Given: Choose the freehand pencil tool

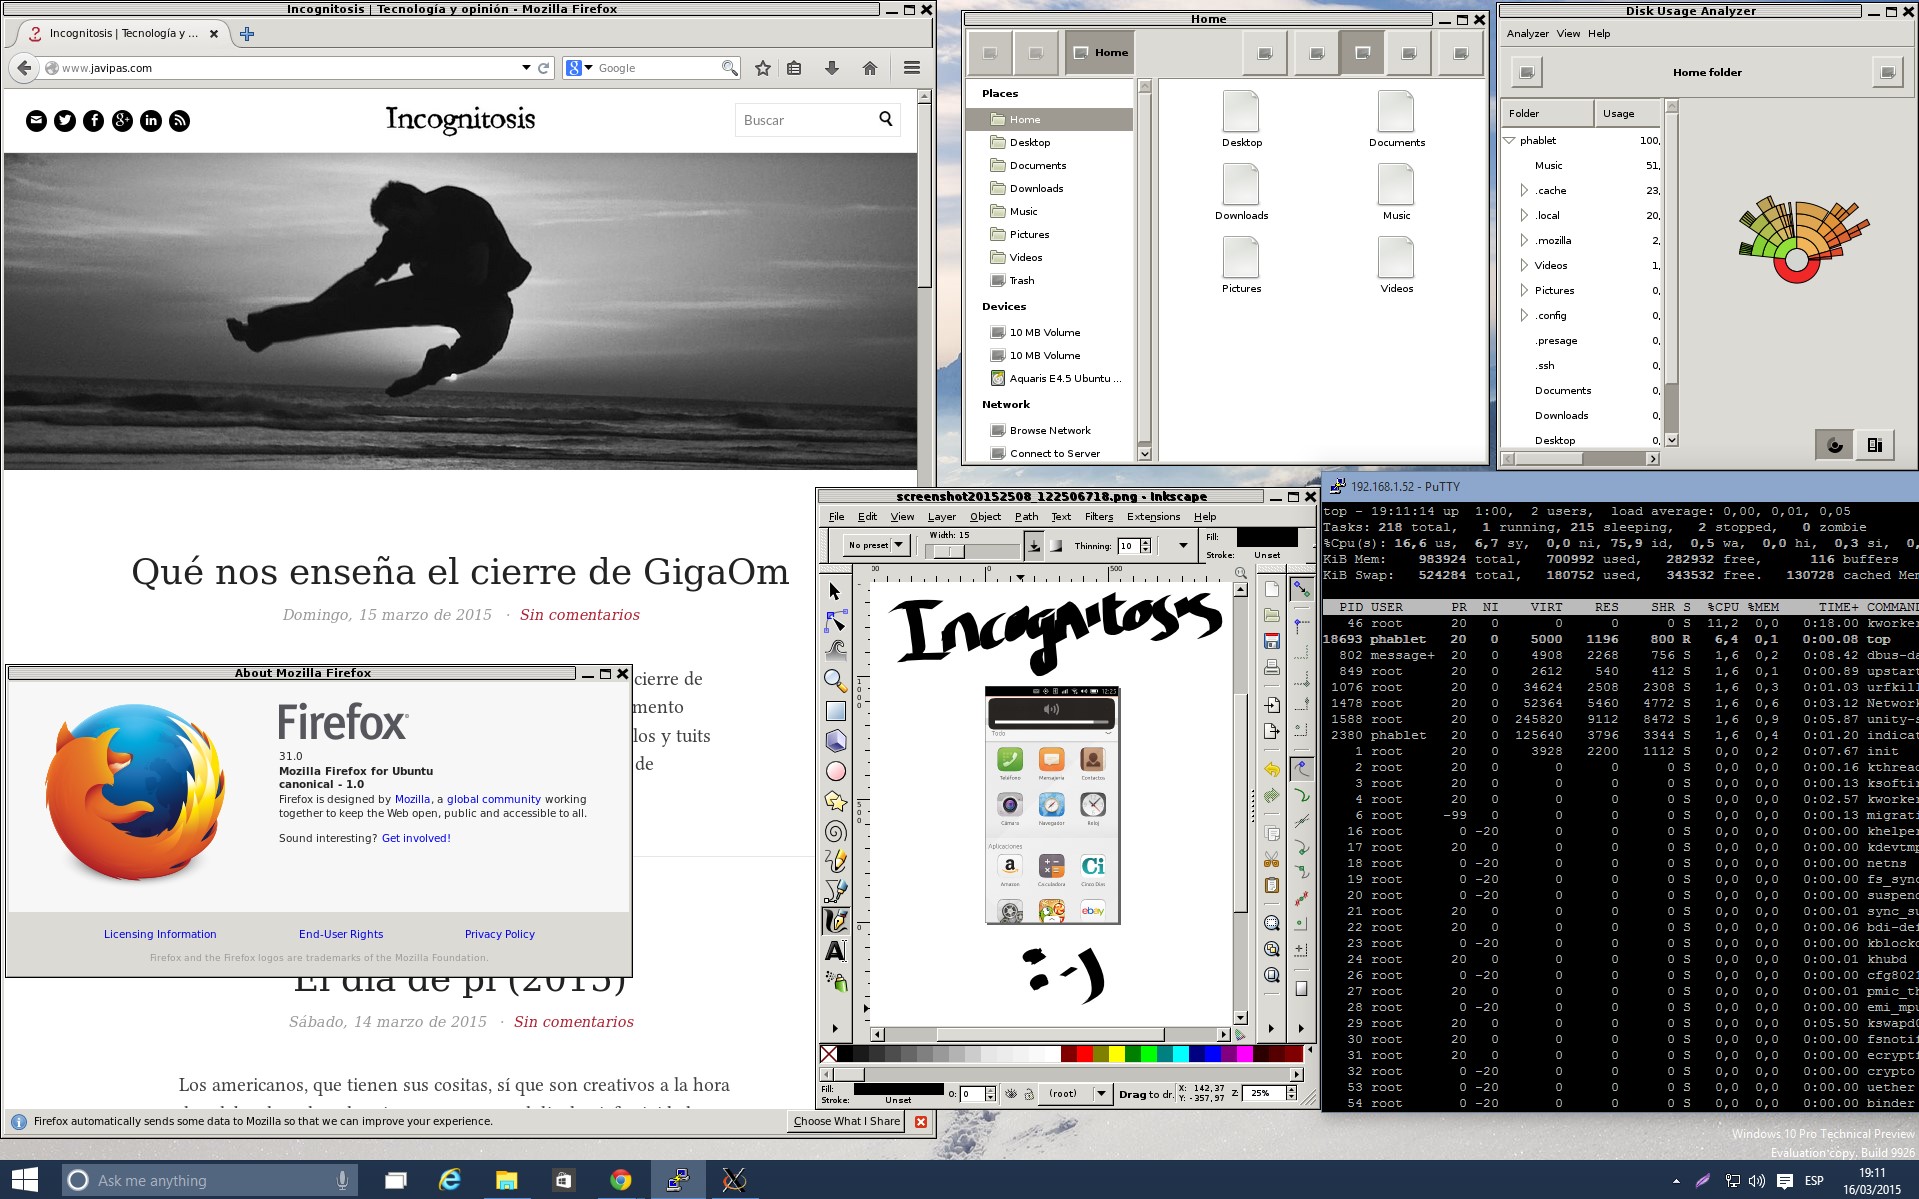Looking at the screenshot, I should point(836,861).
